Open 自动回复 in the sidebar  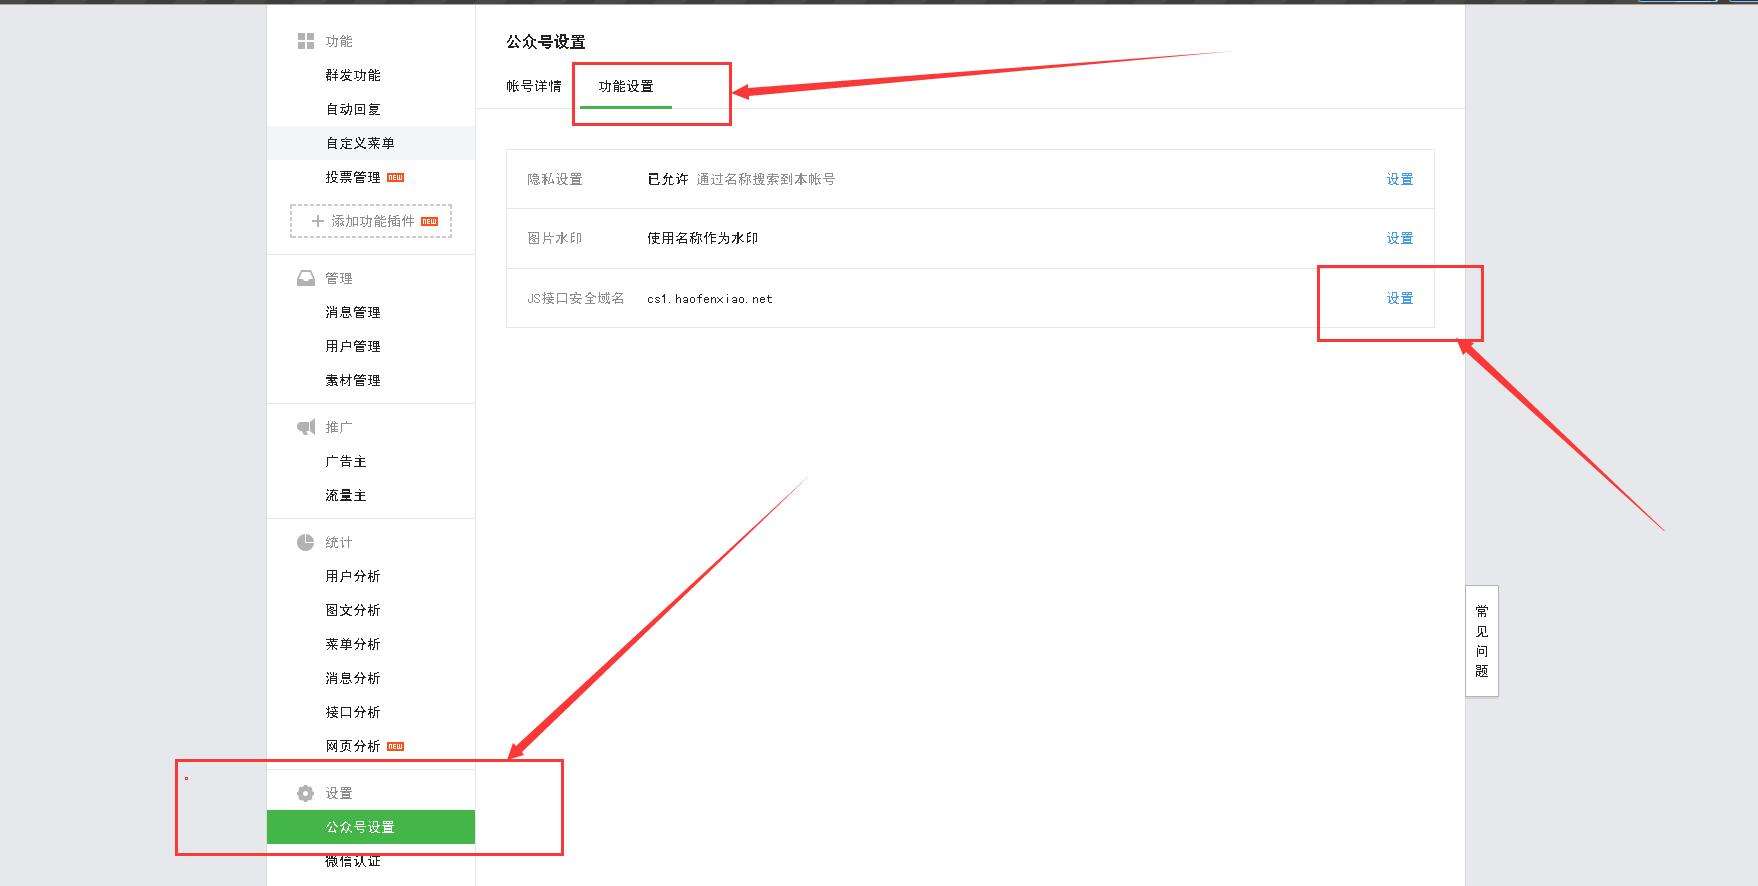[353, 109]
